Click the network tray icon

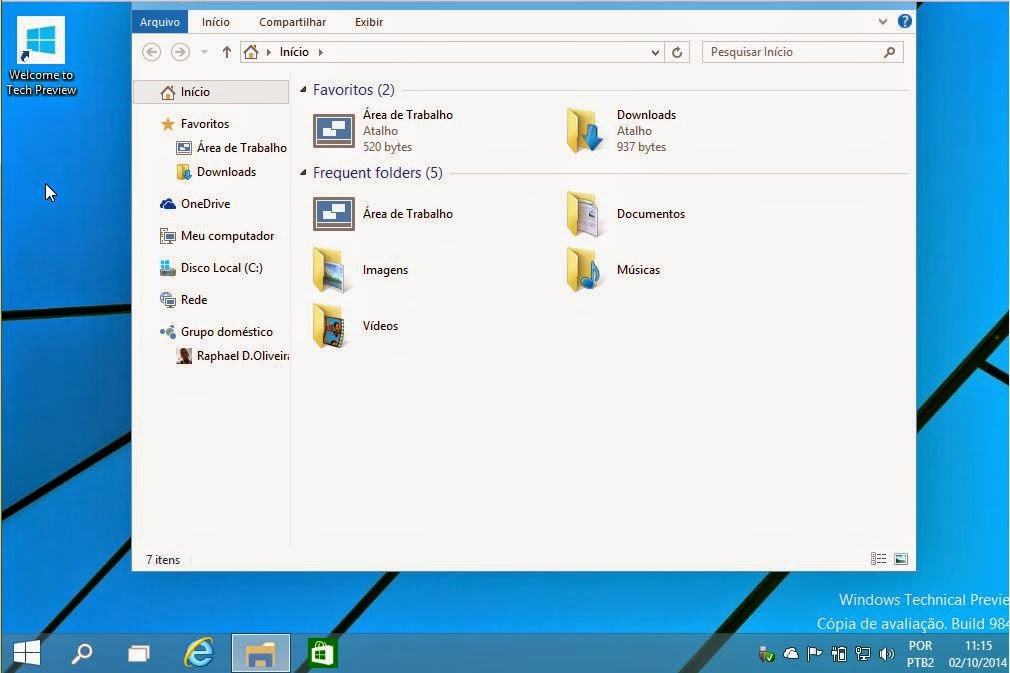tap(862, 654)
